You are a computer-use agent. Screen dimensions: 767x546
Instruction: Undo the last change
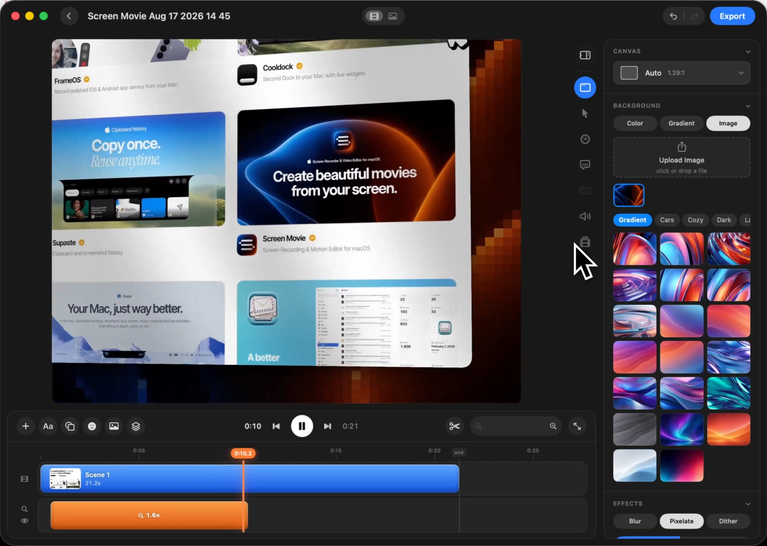[x=674, y=16]
